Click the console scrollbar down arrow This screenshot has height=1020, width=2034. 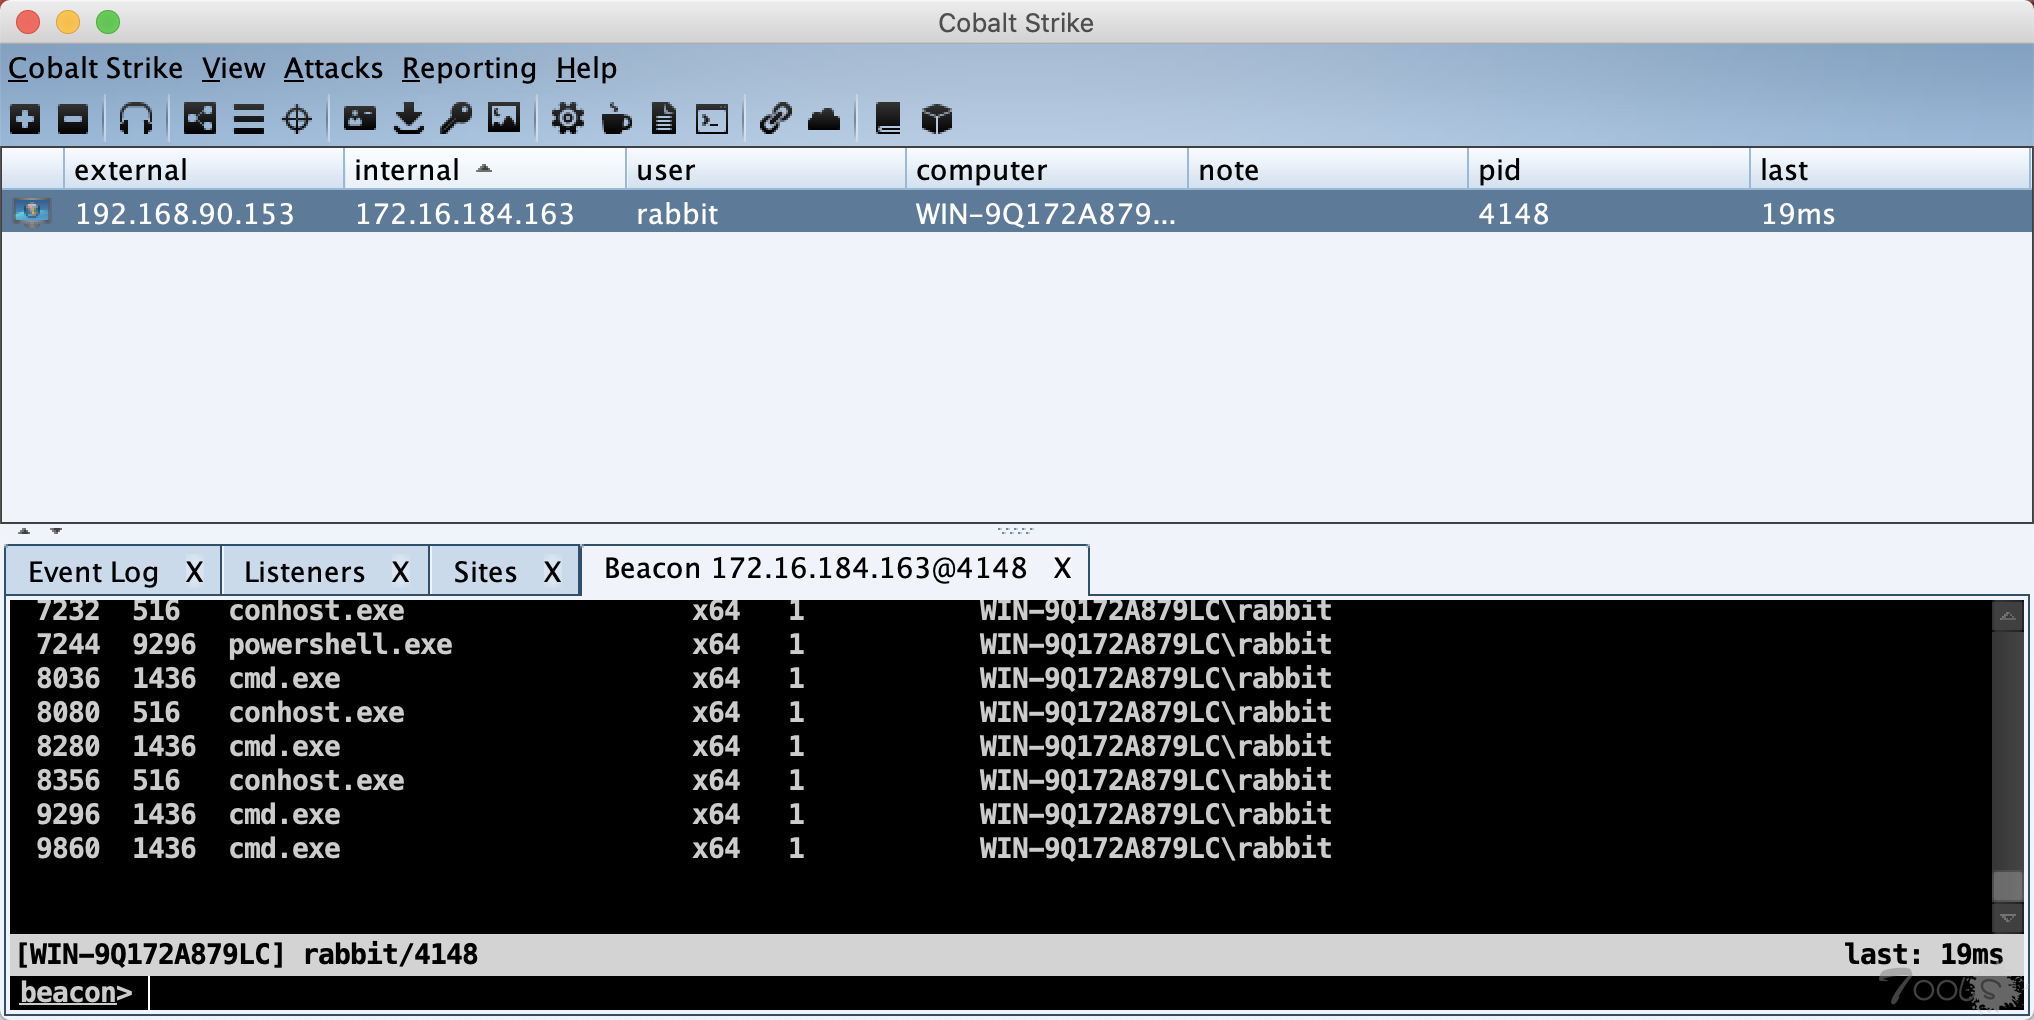(x=2007, y=917)
